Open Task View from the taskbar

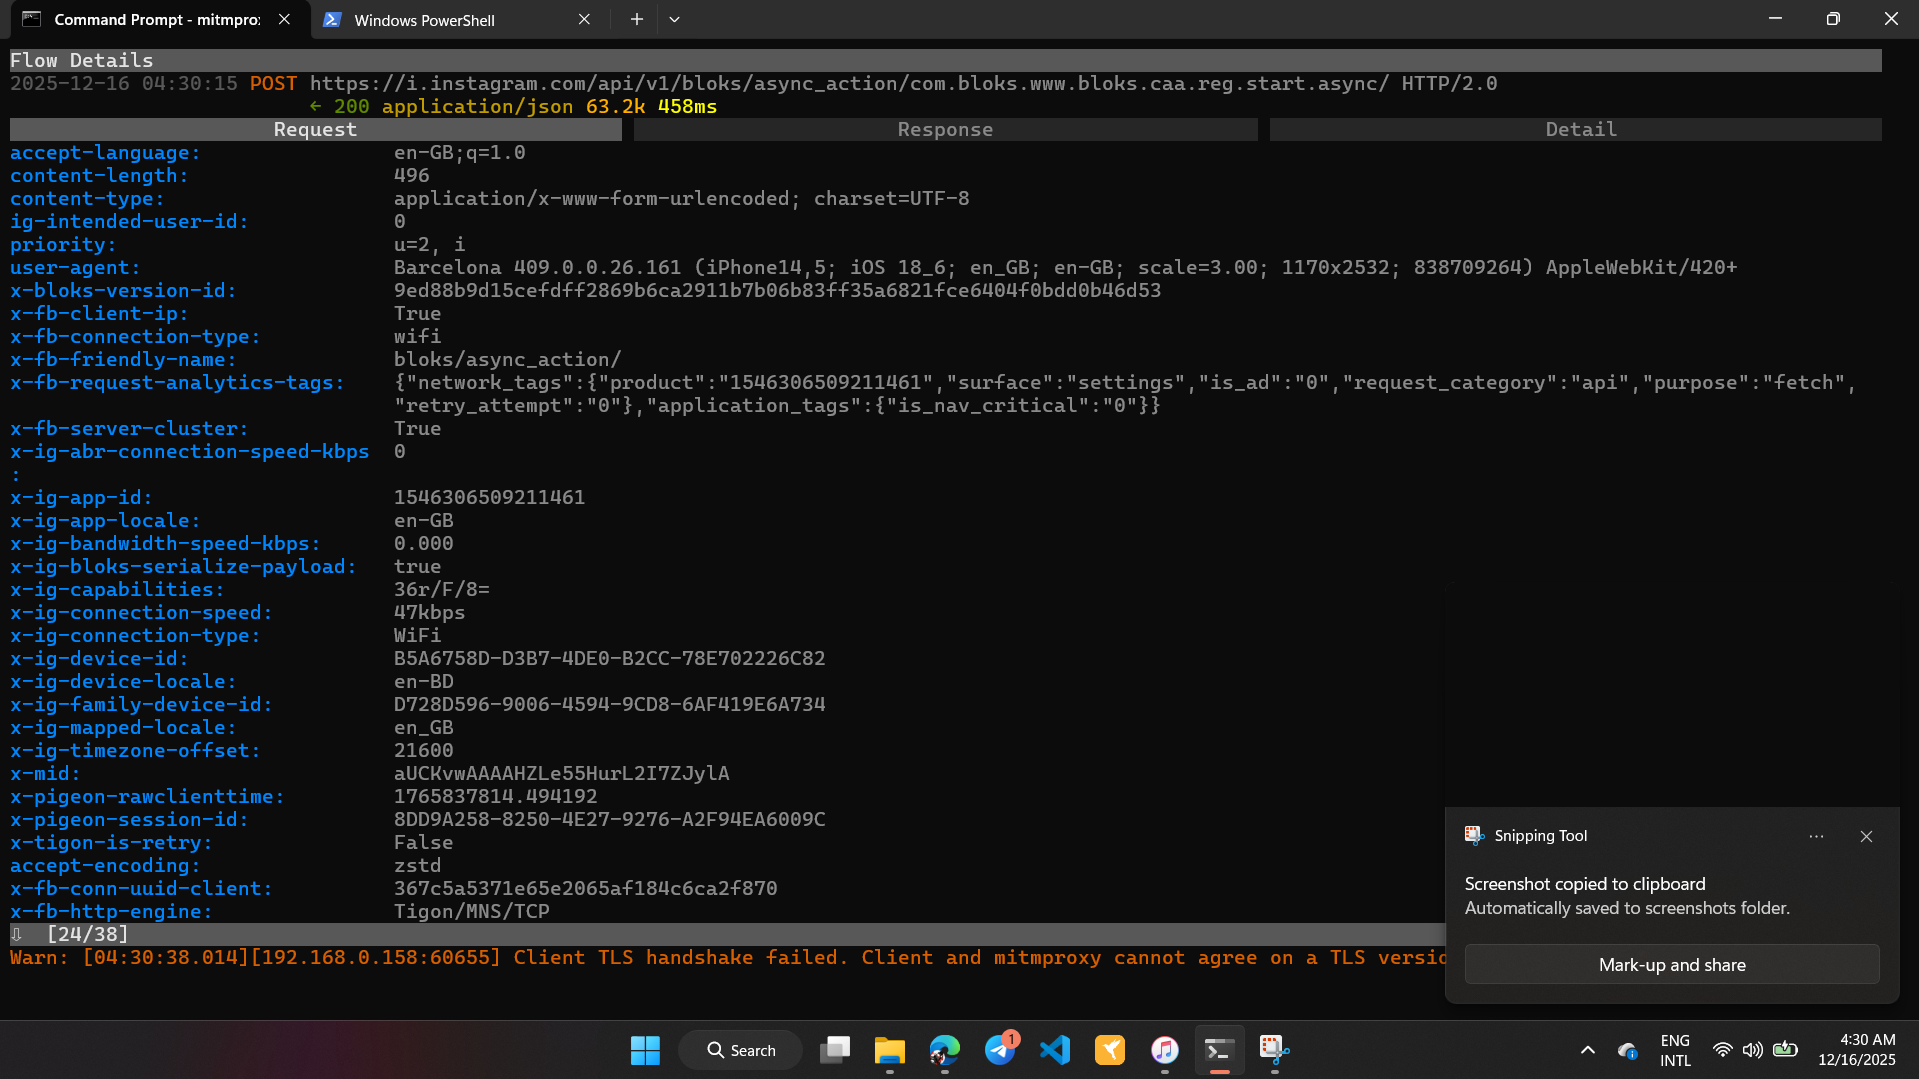(835, 1050)
